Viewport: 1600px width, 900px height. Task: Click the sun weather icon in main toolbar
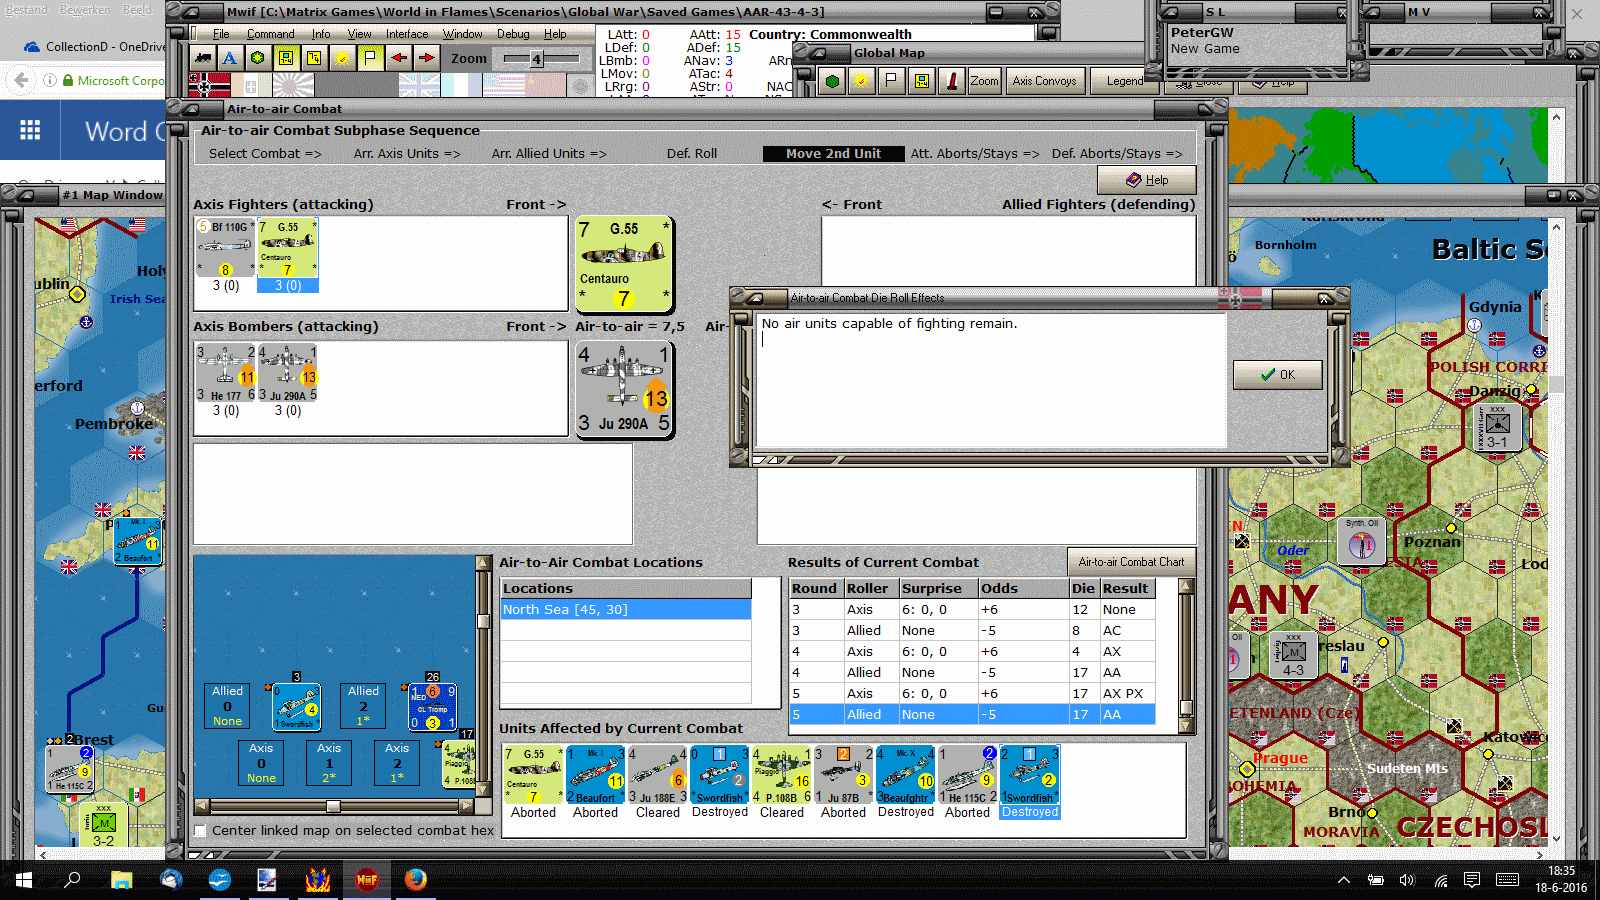[342, 58]
